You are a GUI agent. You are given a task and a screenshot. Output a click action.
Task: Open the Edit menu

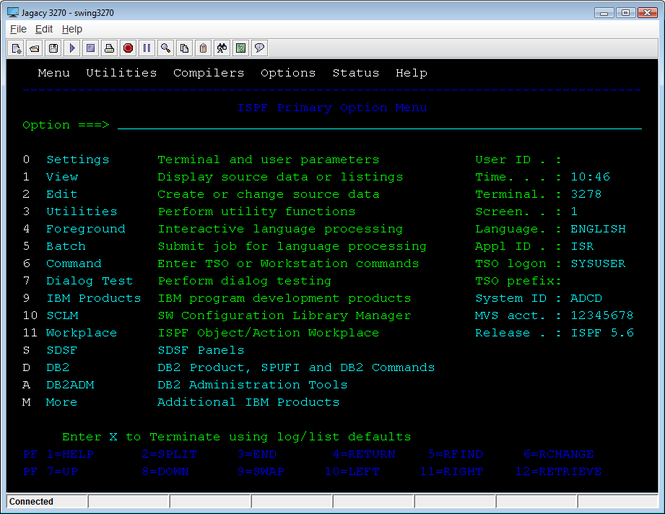pos(44,29)
